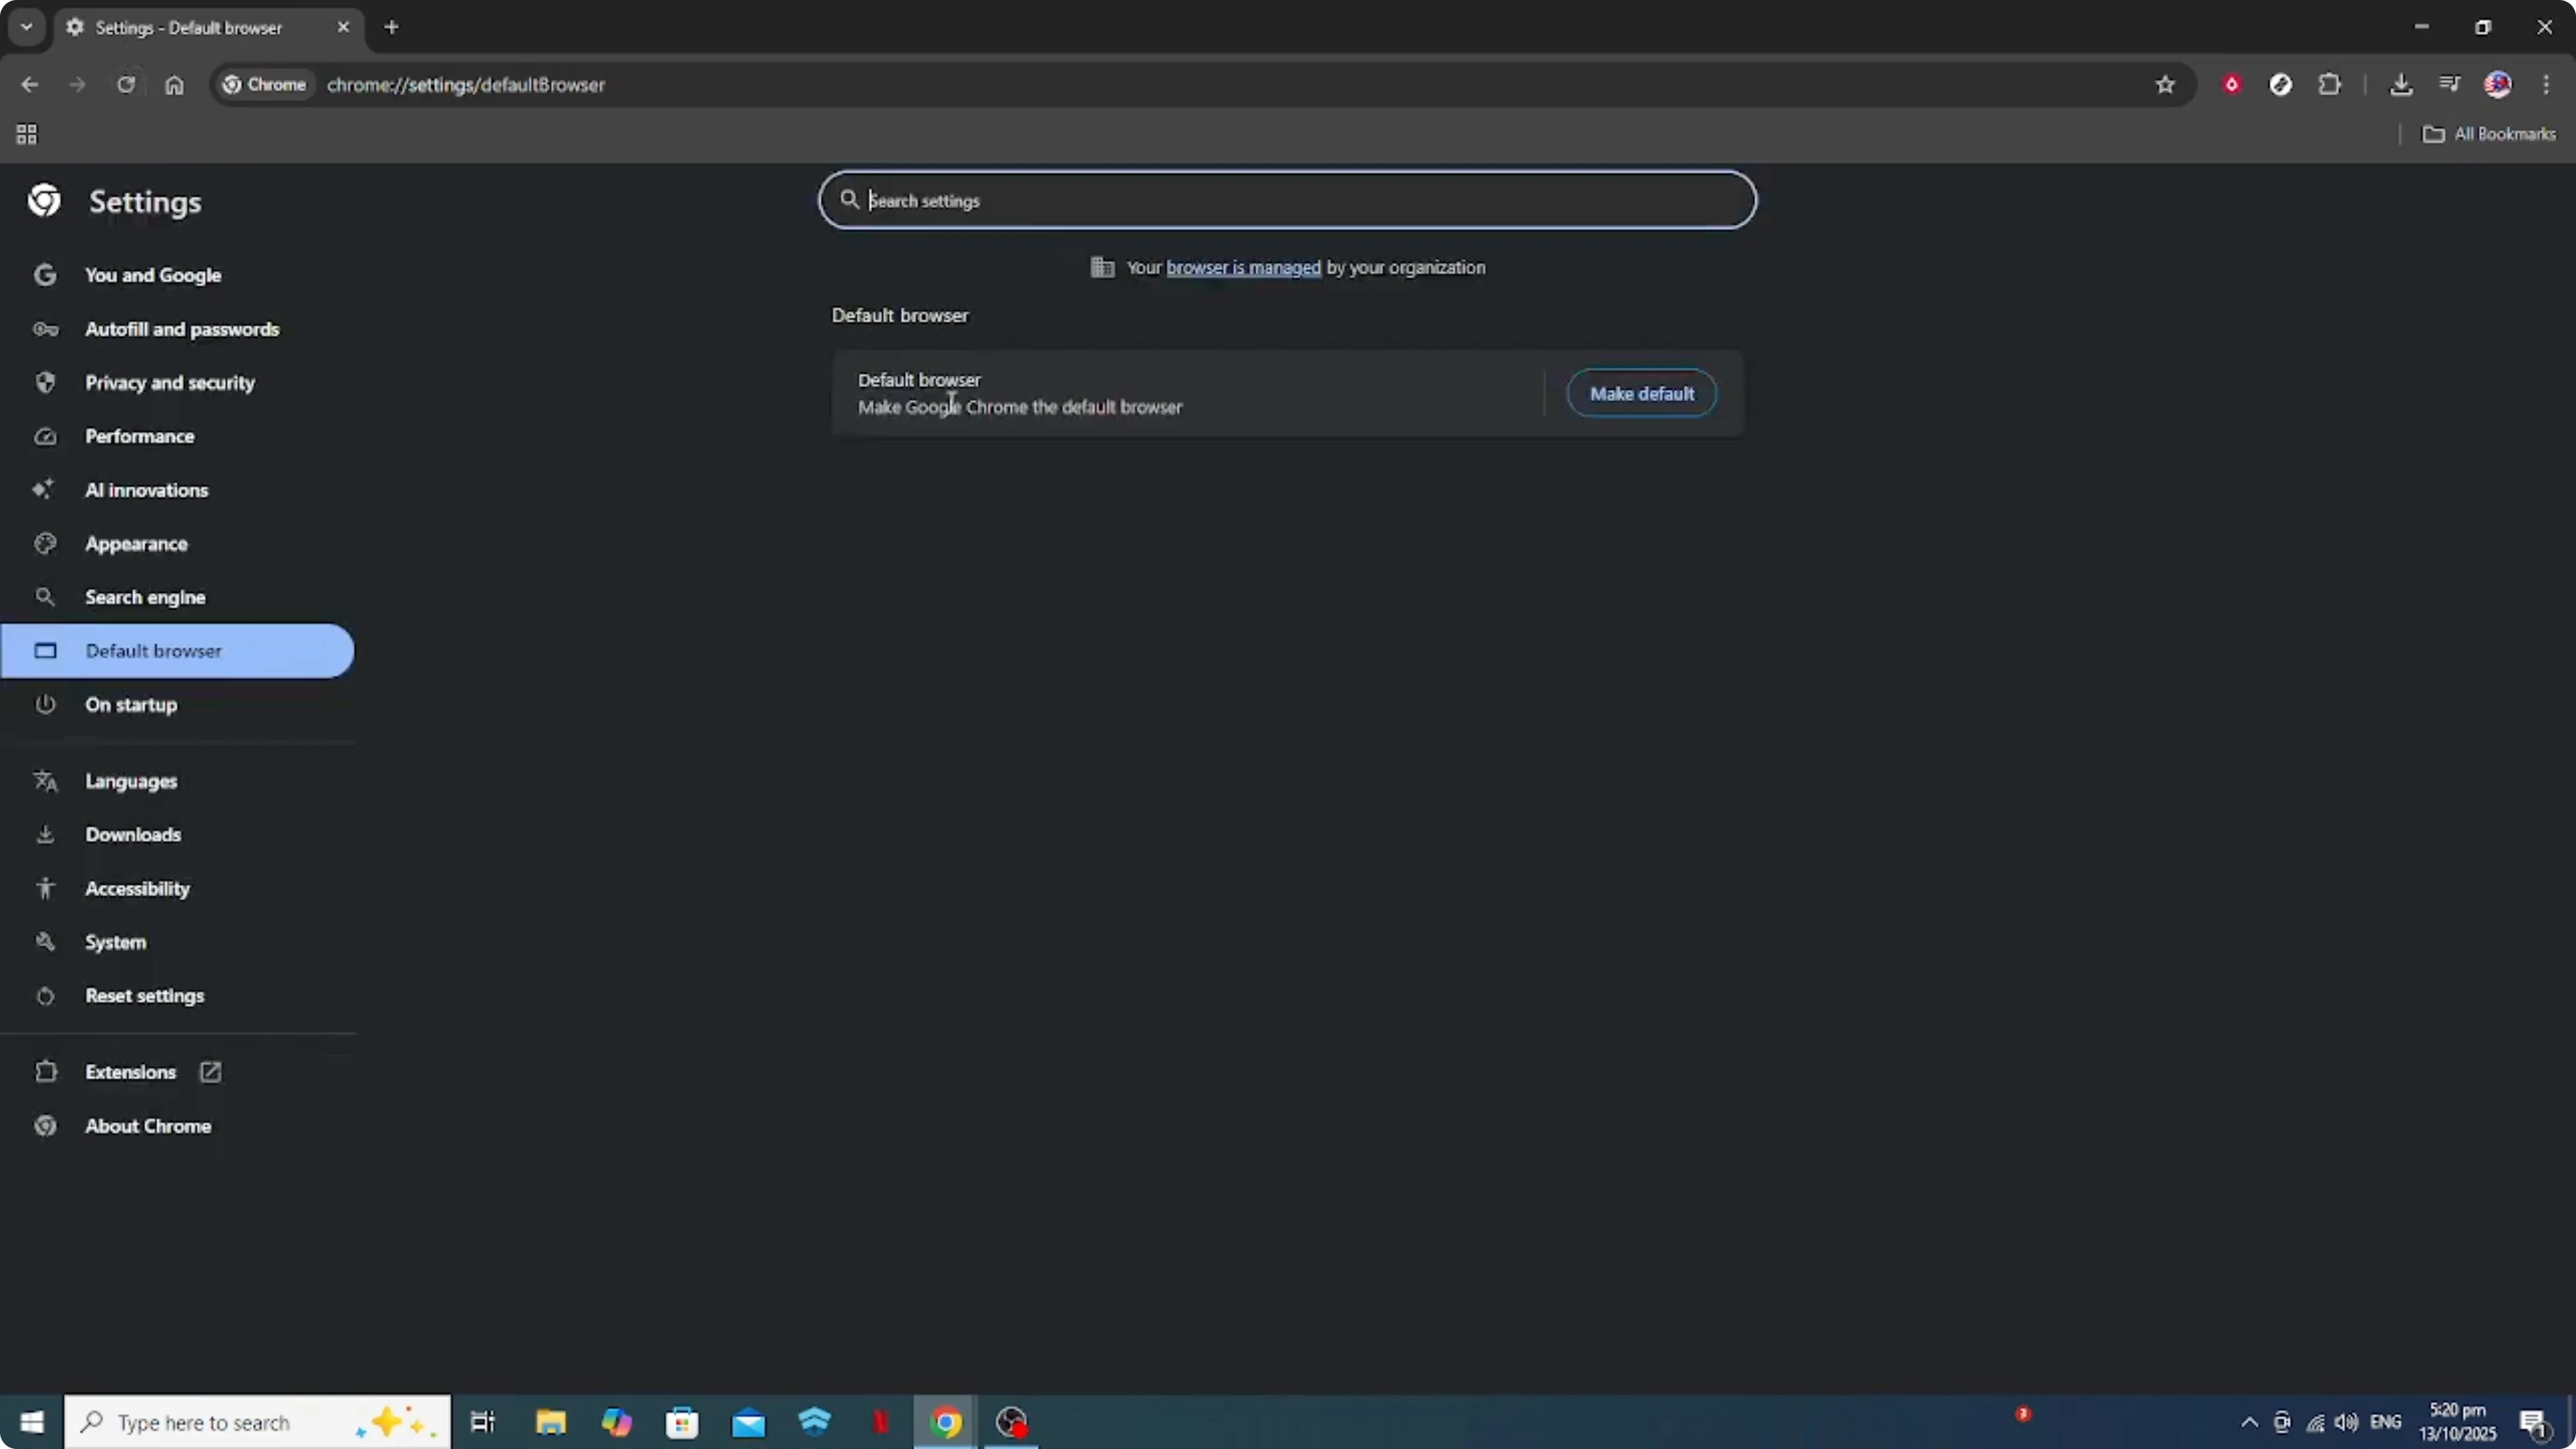
Task: Open File Explorer from taskbar
Action: [550, 1422]
